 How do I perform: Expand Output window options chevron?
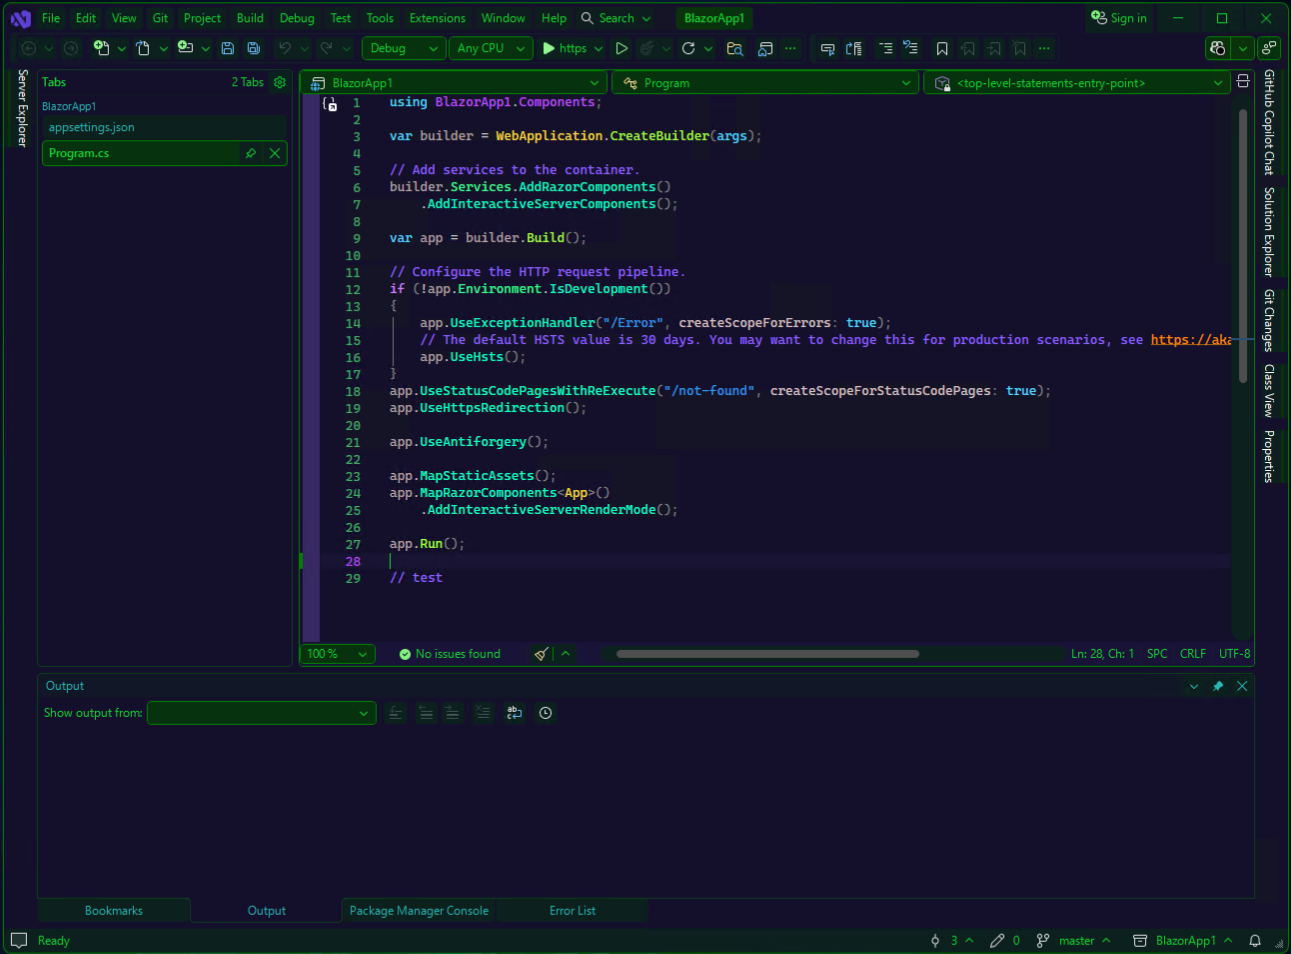point(1194,686)
